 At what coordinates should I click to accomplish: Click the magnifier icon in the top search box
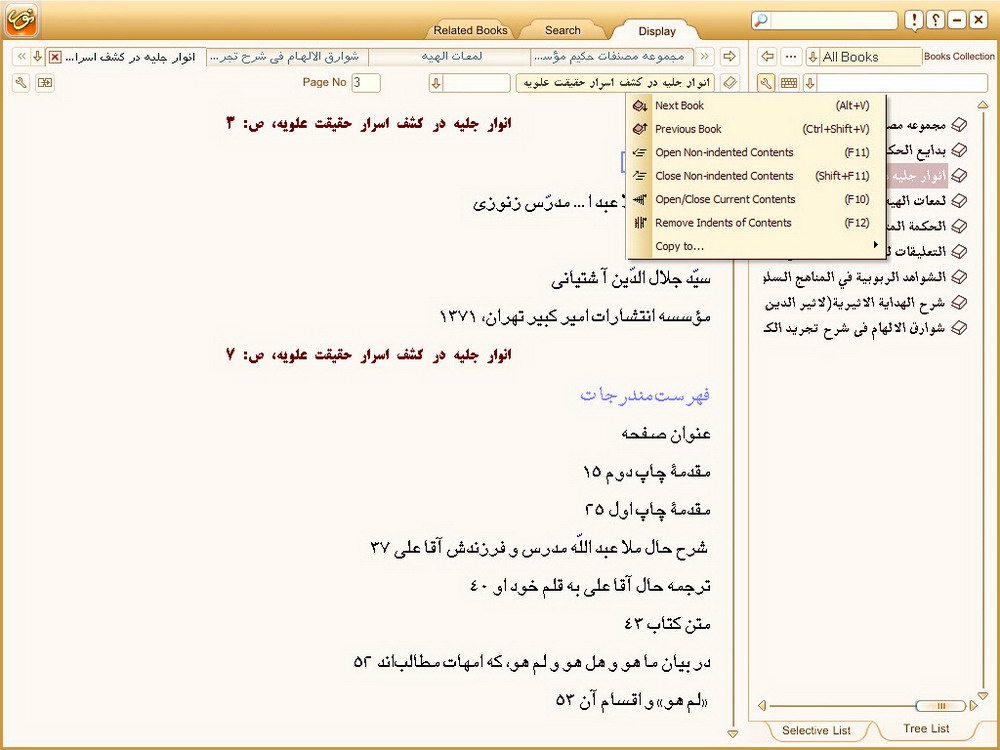[x=762, y=20]
